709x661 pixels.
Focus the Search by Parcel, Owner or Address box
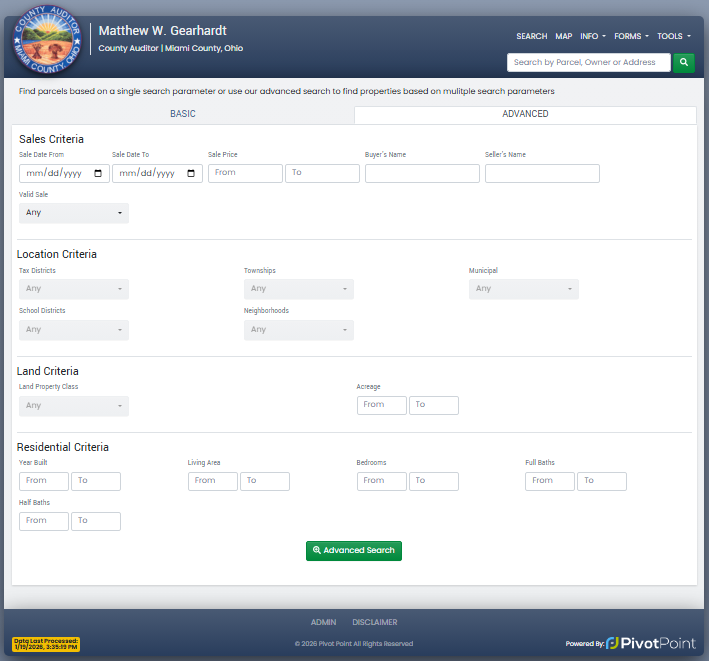click(588, 63)
